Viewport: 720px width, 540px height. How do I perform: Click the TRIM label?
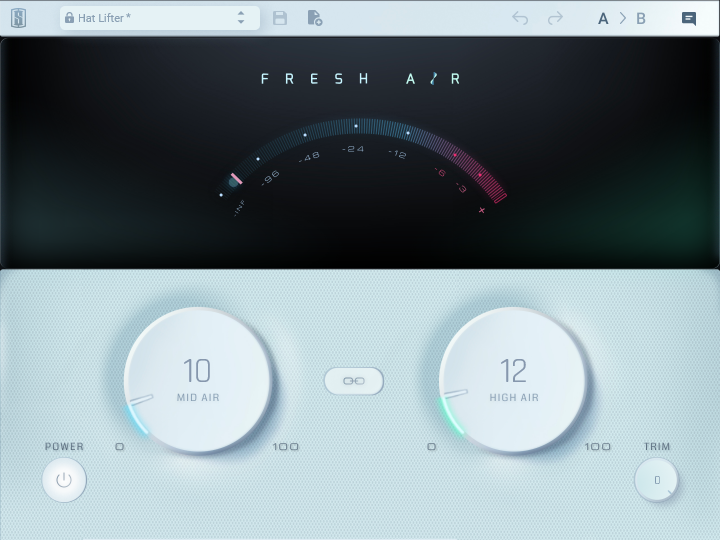(x=657, y=446)
